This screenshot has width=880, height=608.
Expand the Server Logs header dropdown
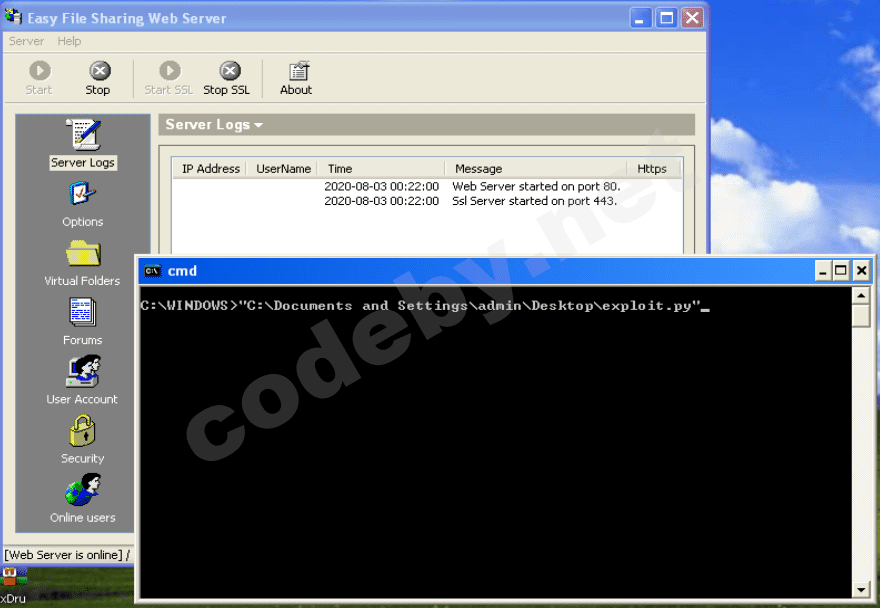258,125
